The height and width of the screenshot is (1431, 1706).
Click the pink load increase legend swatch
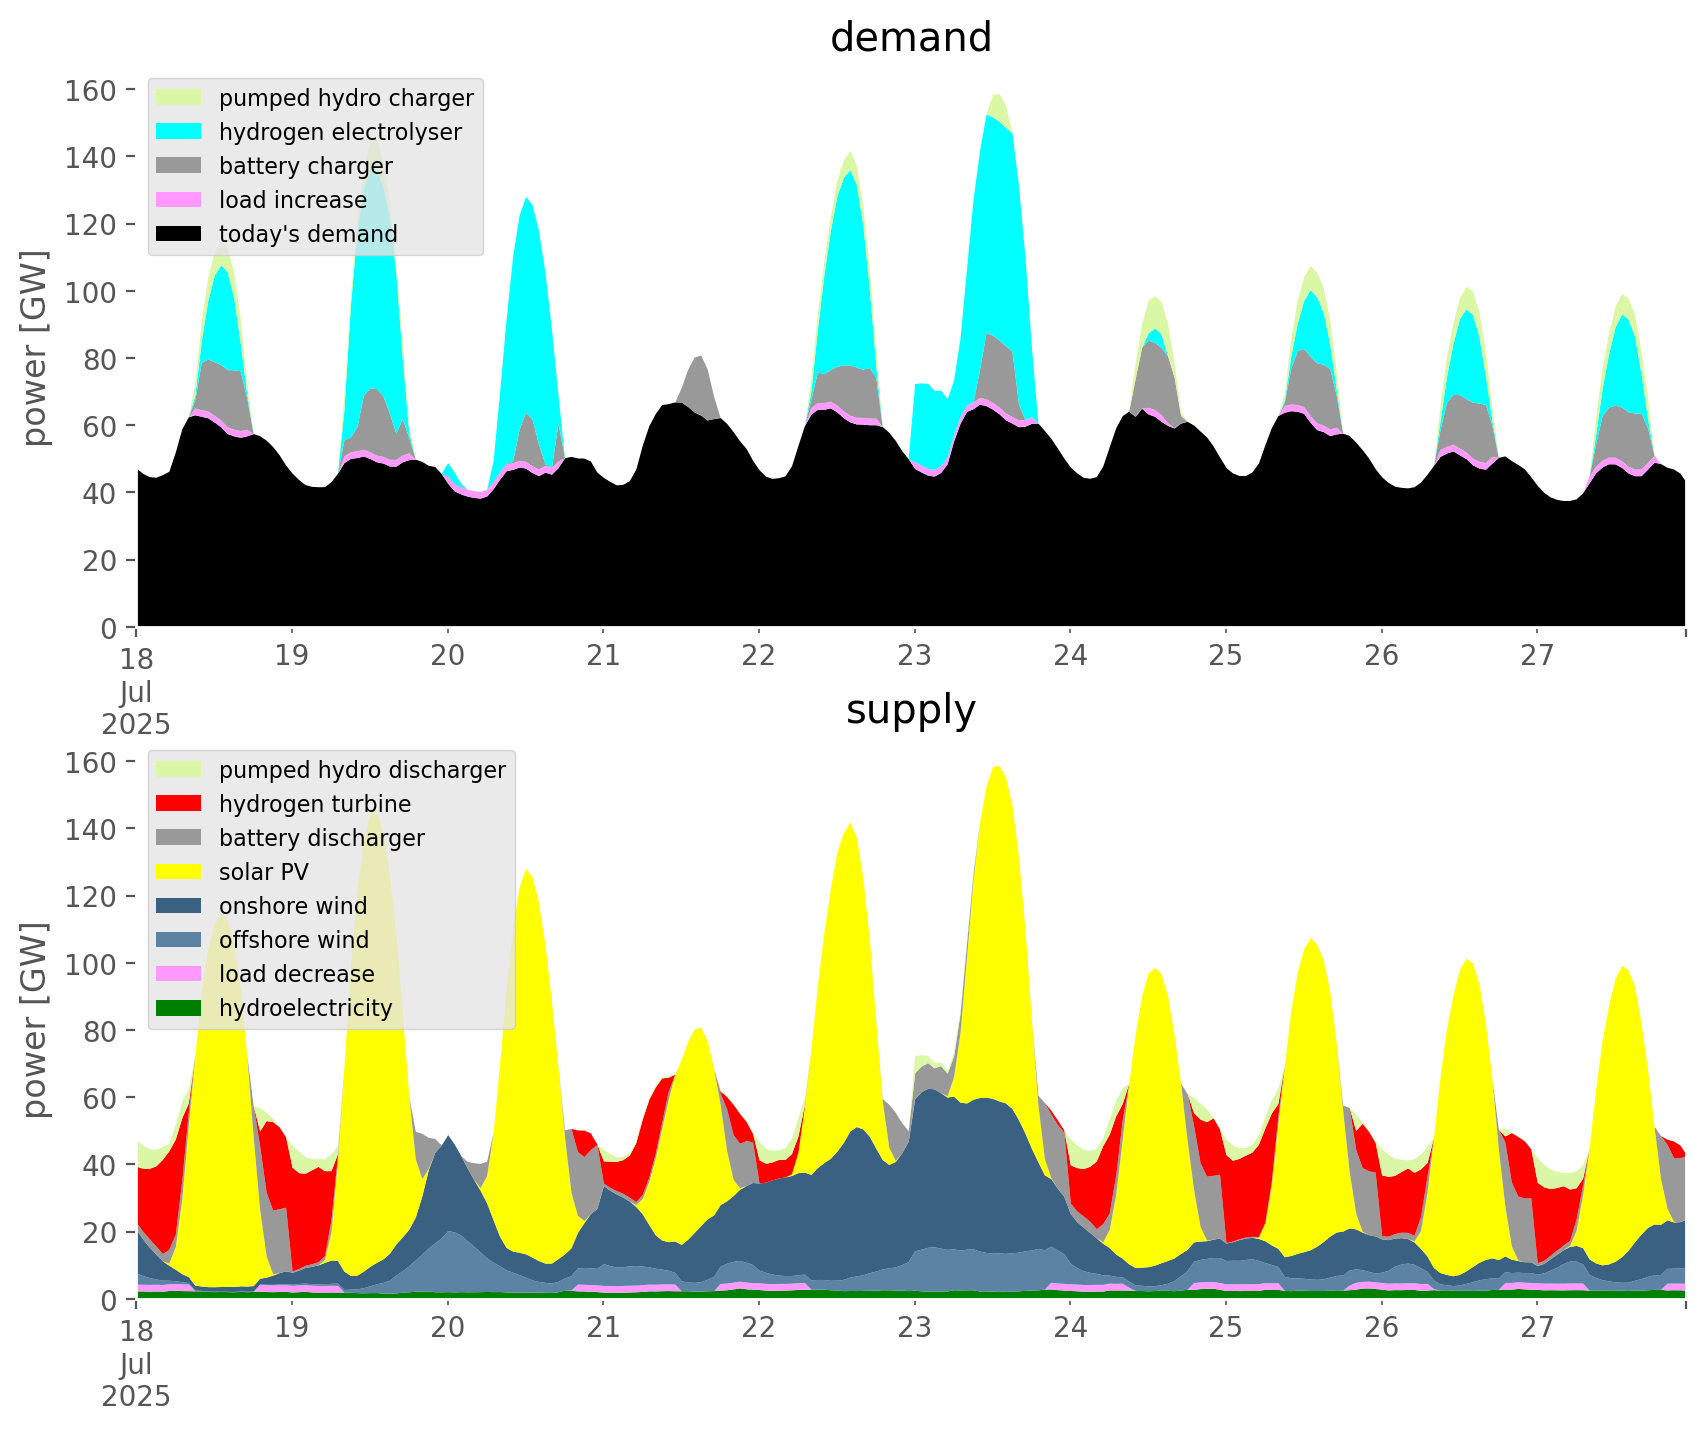(x=179, y=200)
